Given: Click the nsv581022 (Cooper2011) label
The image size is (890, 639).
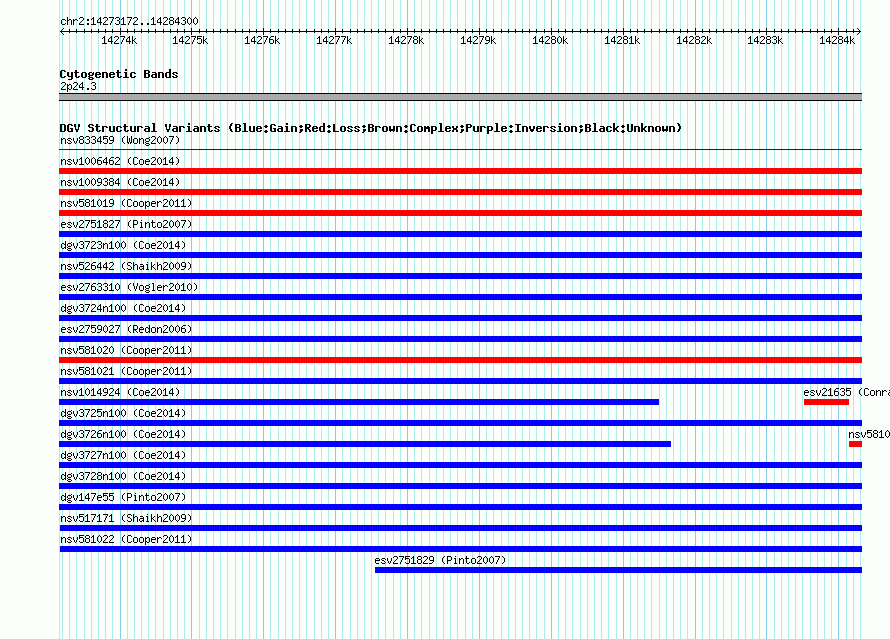Looking at the screenshot, I should (x=126, y=539).
